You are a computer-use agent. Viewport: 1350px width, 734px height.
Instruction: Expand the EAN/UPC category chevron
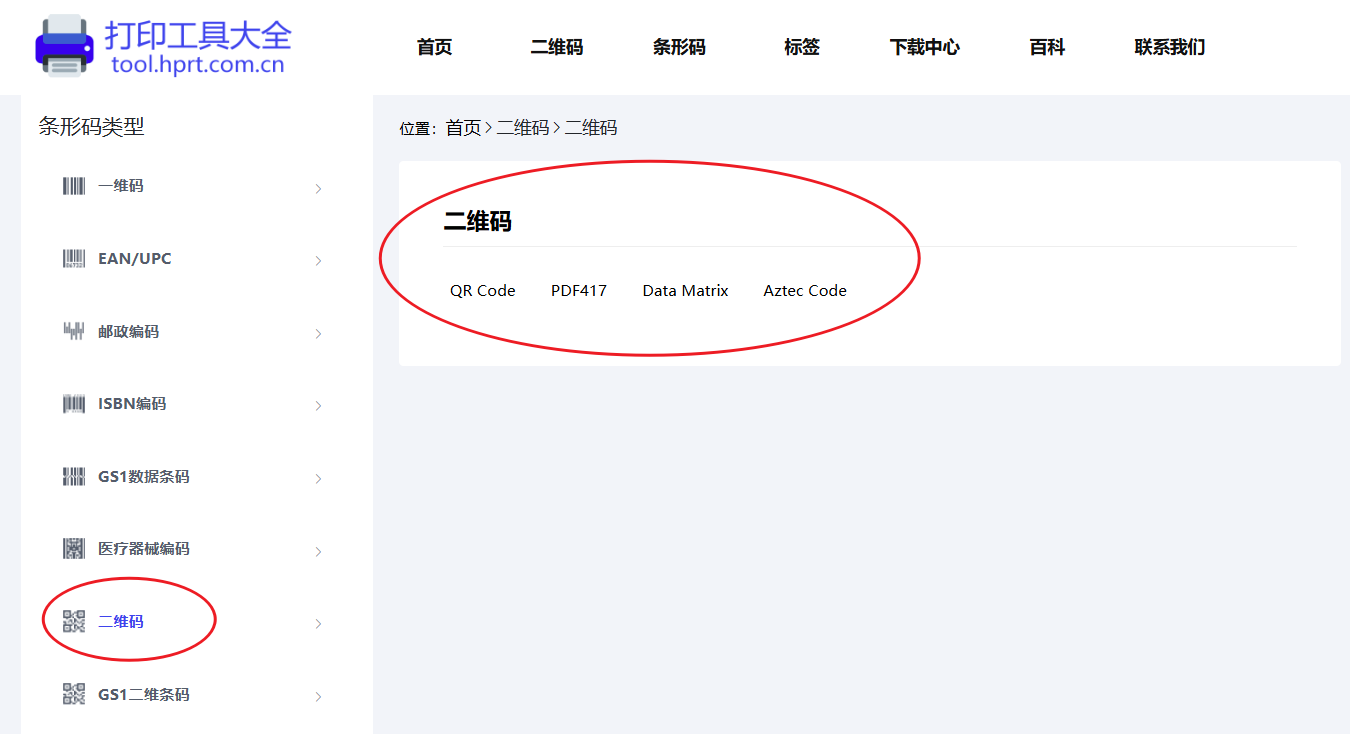click(319, 261)
